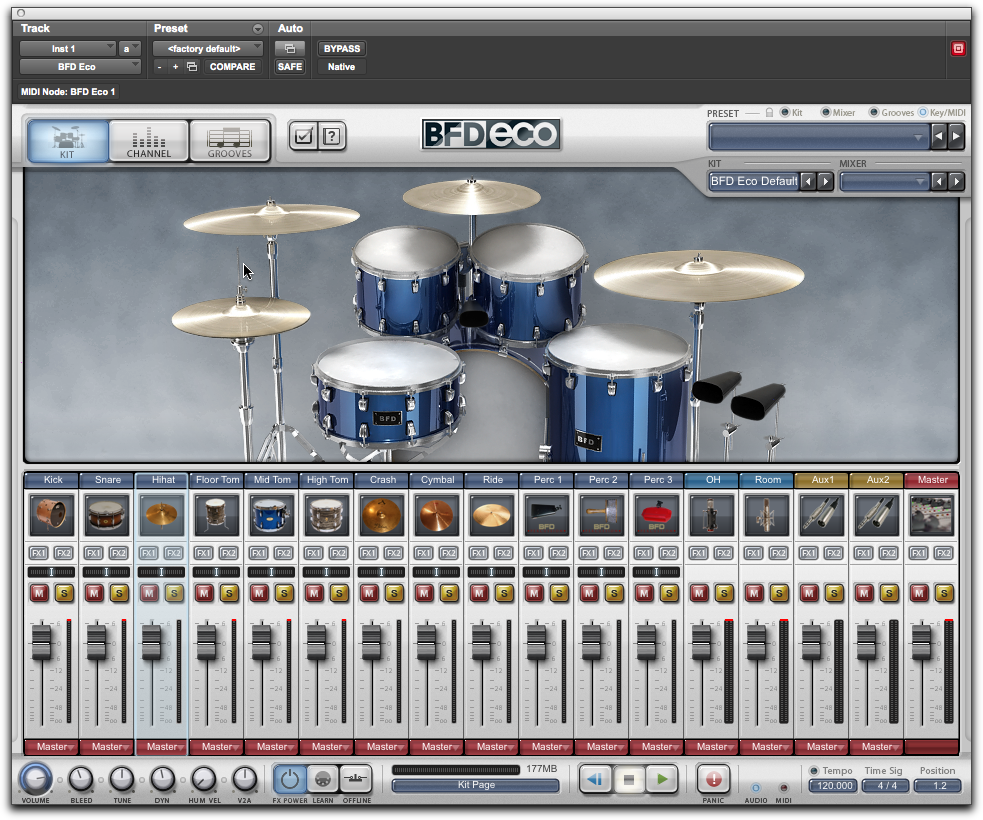
Task: Open the FX1 slot on Kick channel
Action: point(39,553)
